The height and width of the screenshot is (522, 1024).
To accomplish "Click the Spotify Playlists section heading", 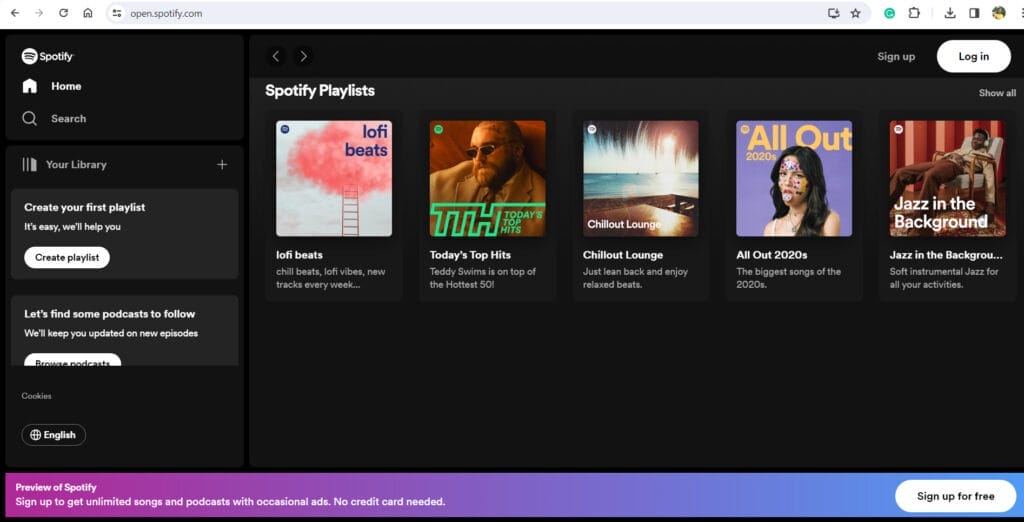I will coord(320,91).
